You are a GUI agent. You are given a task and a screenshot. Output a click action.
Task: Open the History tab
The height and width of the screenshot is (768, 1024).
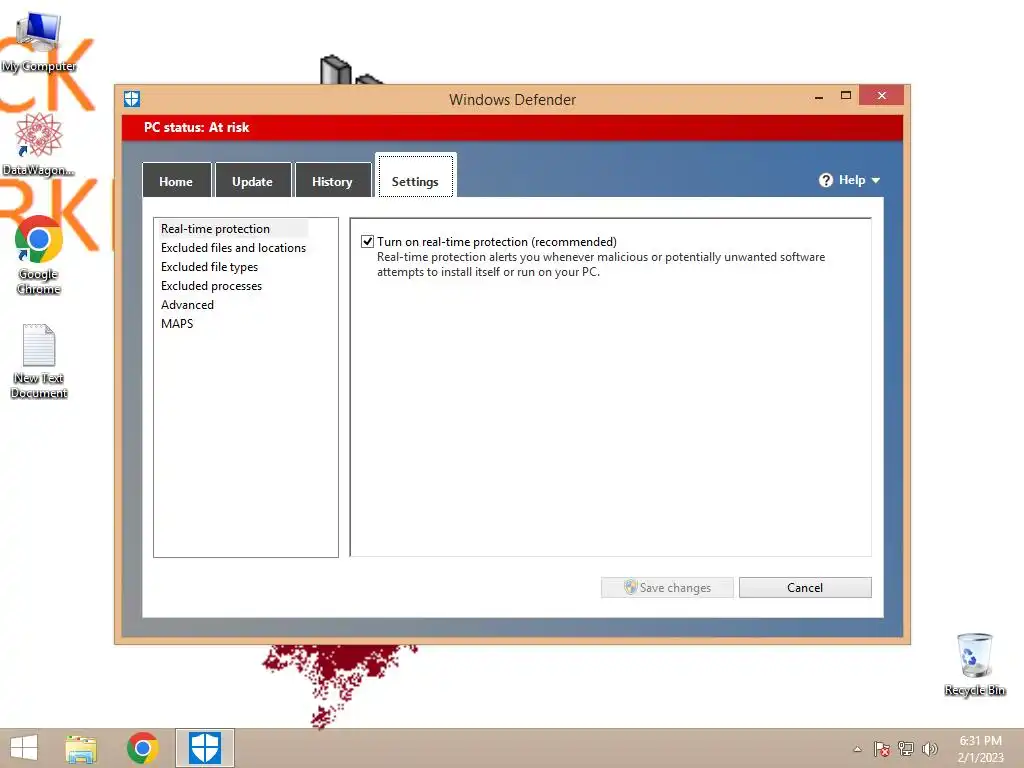pos(332,181)
